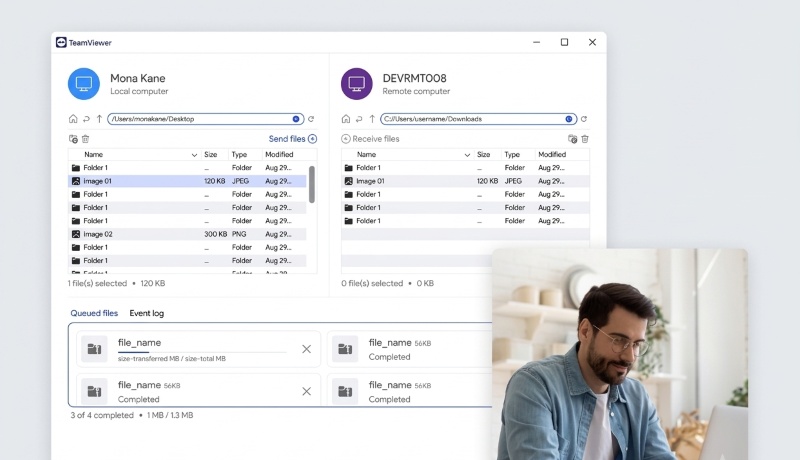Sort remote list by Type column
The width and height of the screenshot is (800, 460).
tap(512, 155)
